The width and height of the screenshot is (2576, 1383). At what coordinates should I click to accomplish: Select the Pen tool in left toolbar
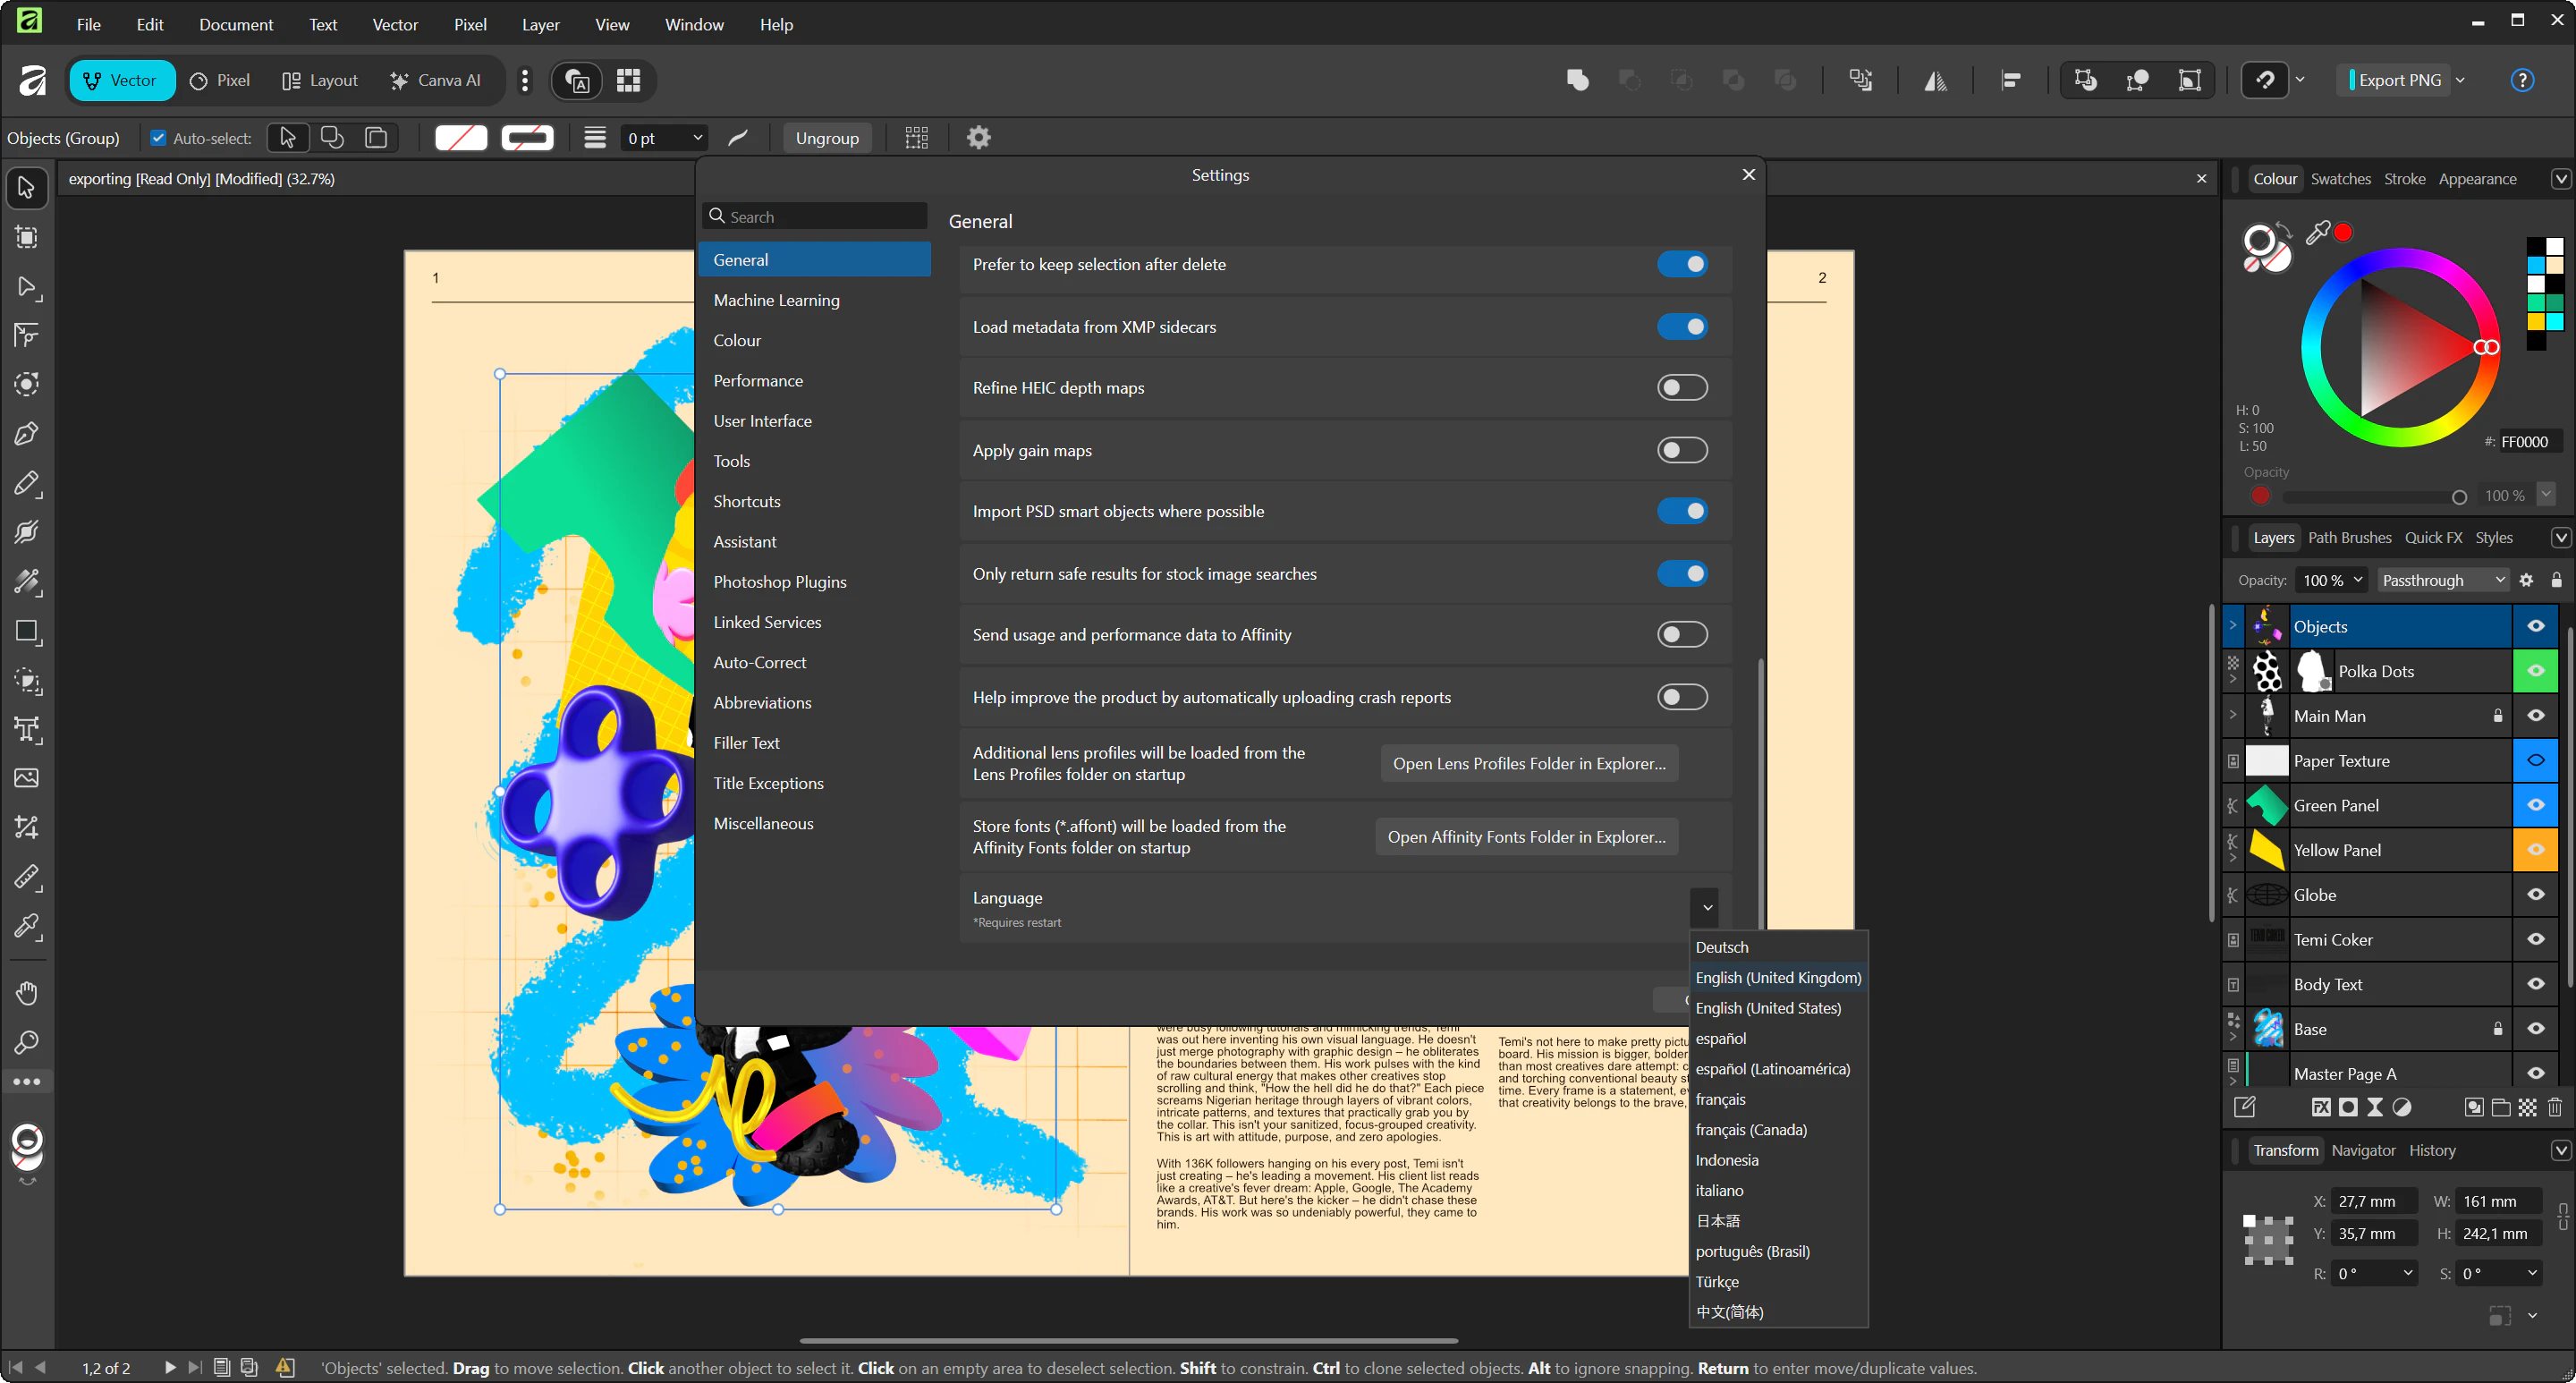click(x=26, y=434)
